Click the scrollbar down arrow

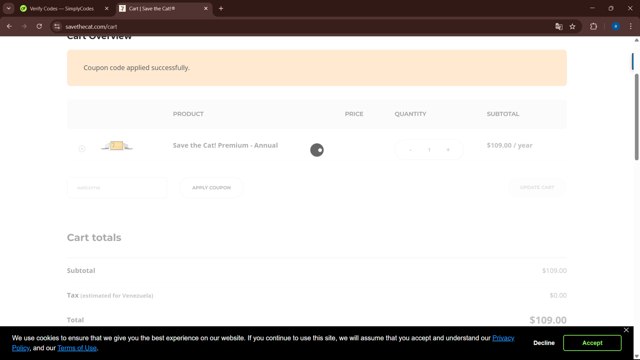(x=636, y=357)
